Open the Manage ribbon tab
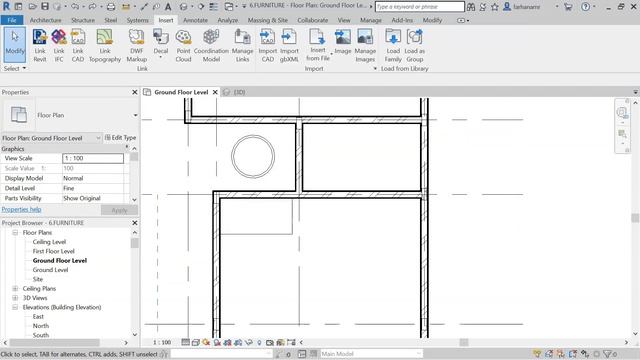The image size is (640, 360). 371,20
